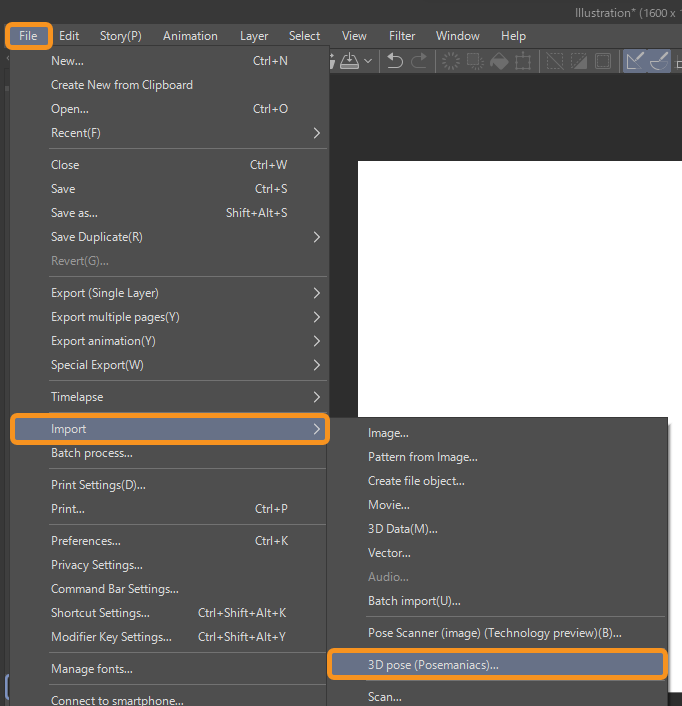This screenshot has width=682, height=706.
Task: Click Print... menu entry
Action: coord(169,509)
